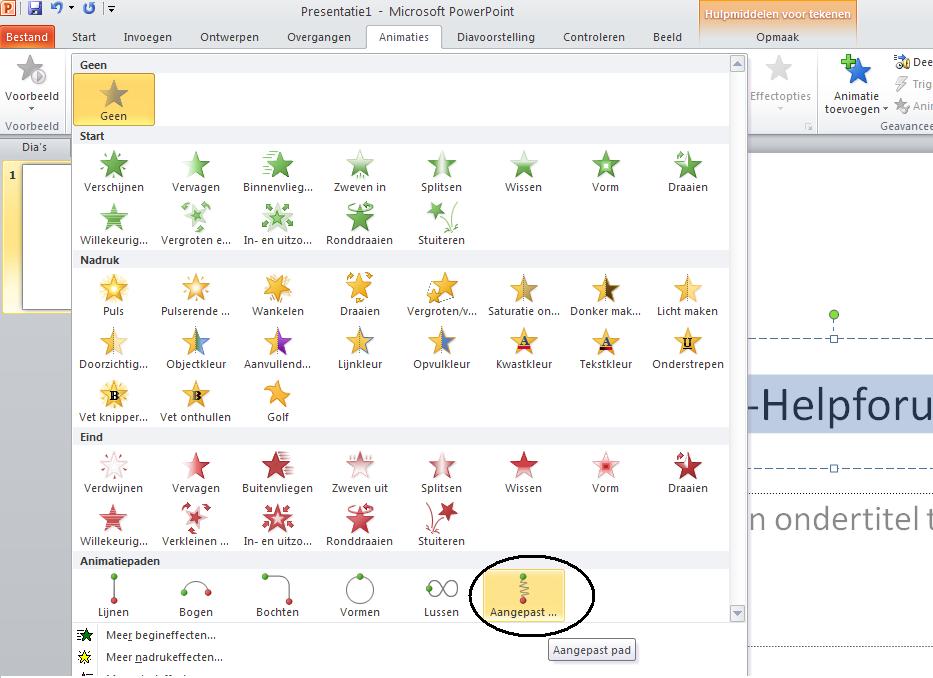Select the Tekstkleur emphasis effect
The image size is (933, 678).
pos(605,348)
